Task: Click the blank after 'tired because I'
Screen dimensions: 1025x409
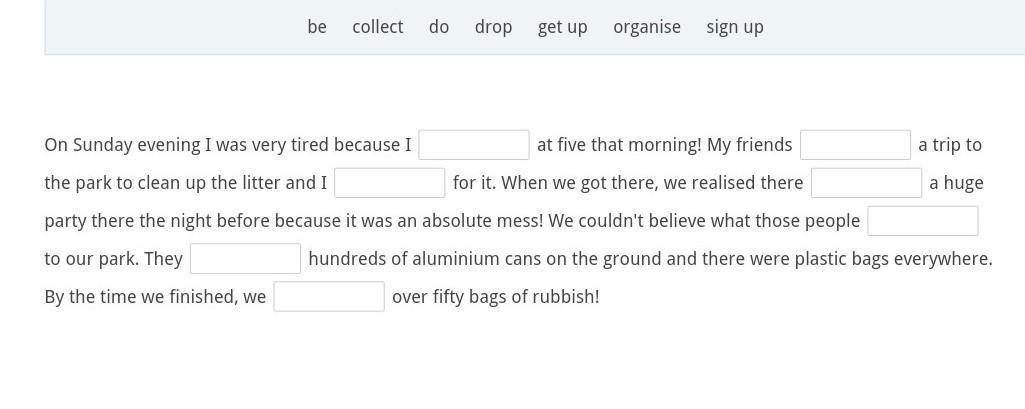Action: (474, 145)
